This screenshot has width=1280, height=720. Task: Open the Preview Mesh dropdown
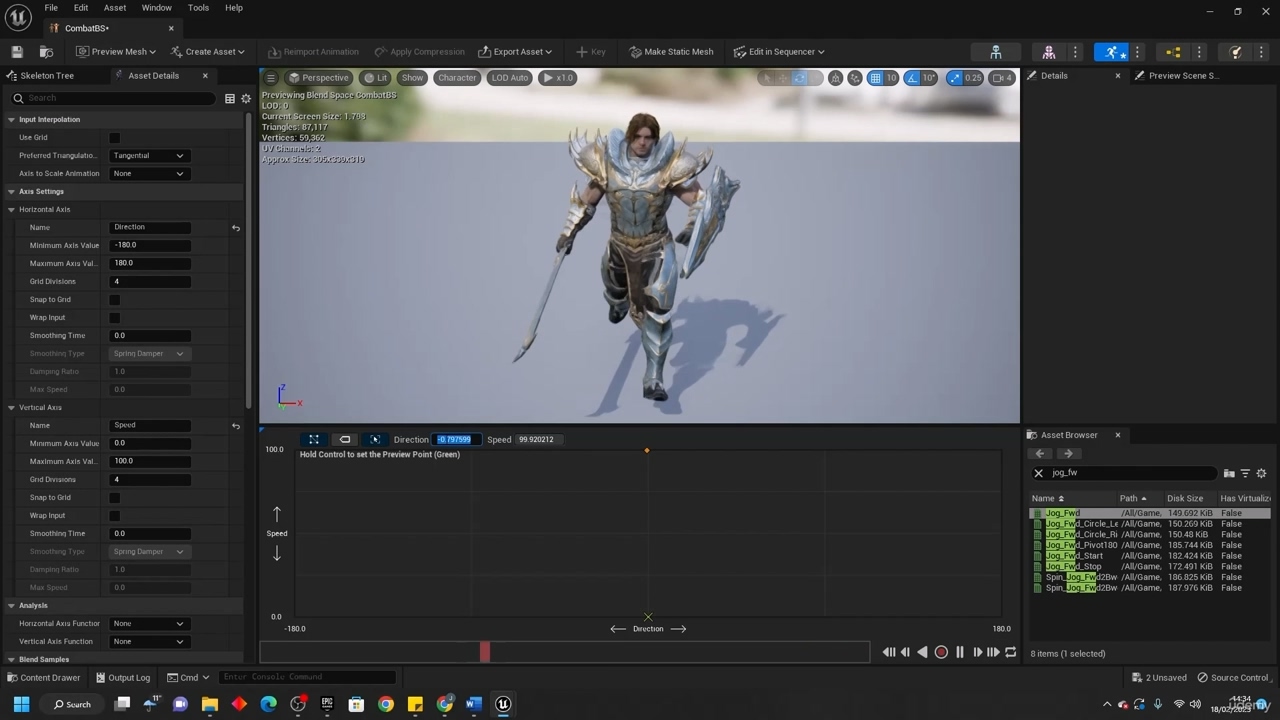[x=115, y=52]
